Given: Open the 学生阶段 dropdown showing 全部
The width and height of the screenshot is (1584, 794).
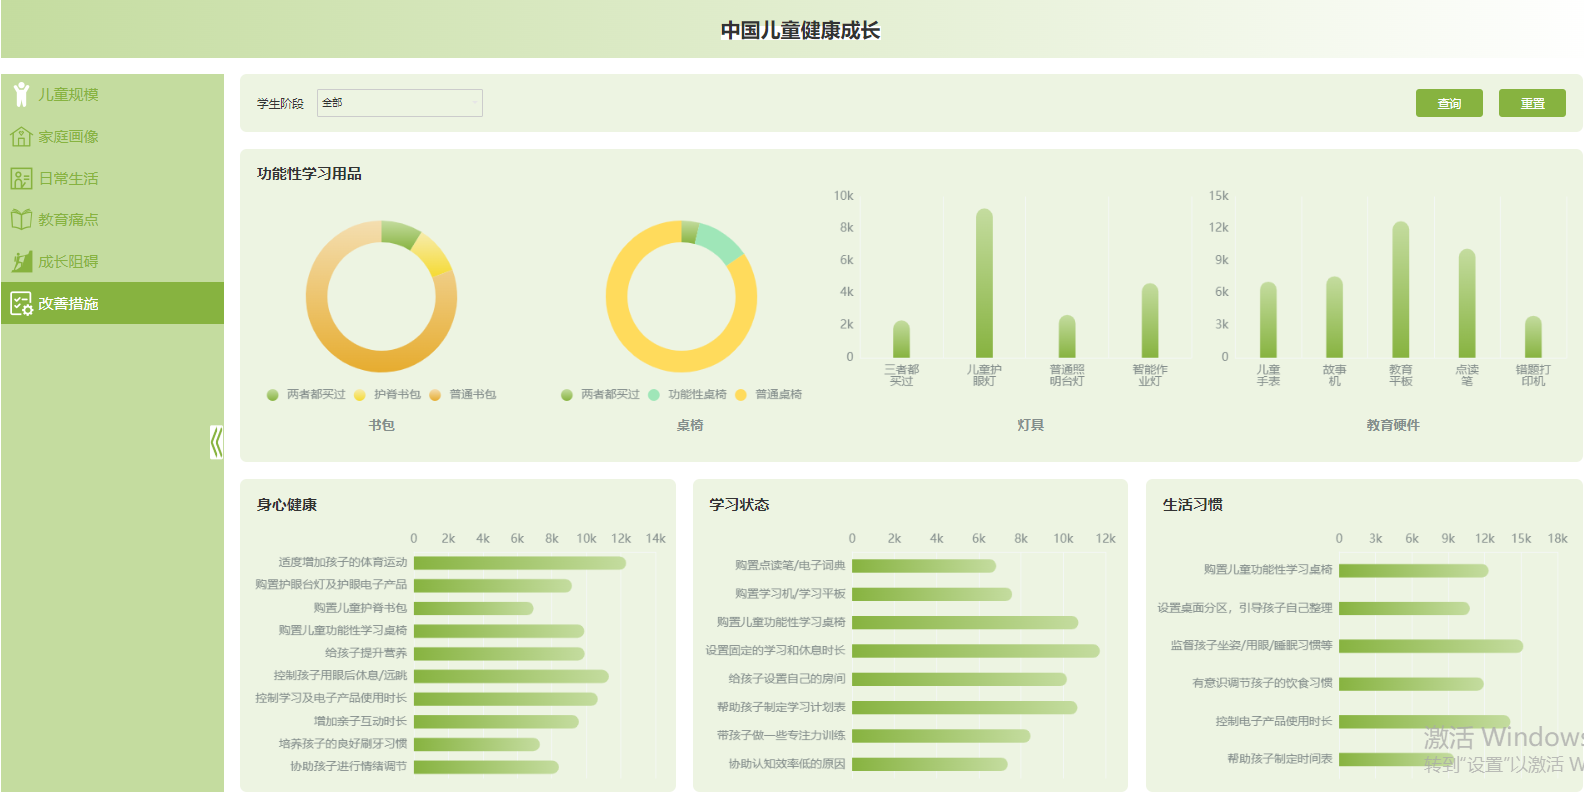Looking at the screenshot, I should pos(400,103).
